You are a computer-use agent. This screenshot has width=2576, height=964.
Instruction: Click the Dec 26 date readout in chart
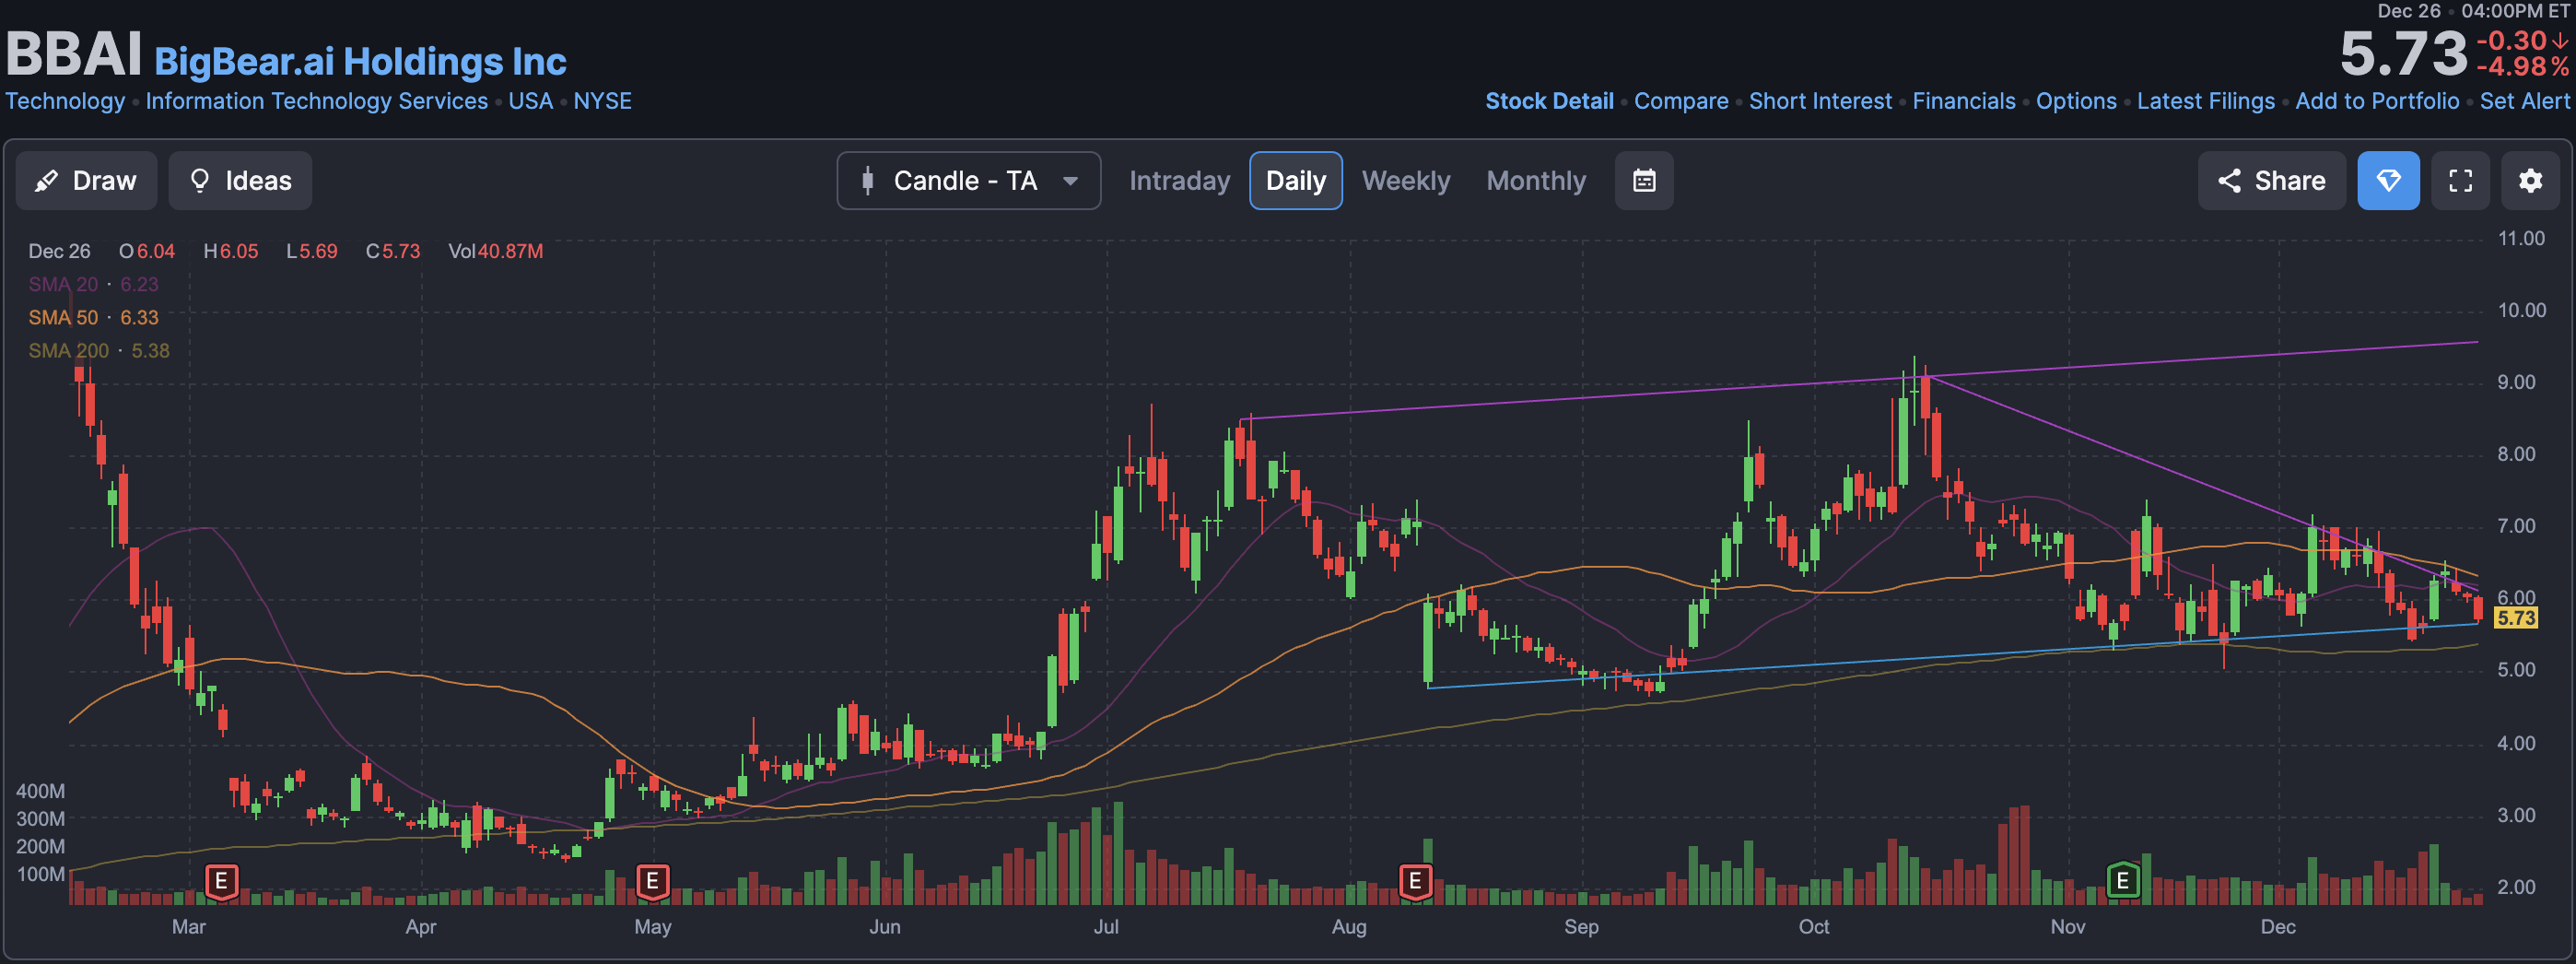pyautogui.click(x=59, y=251)
